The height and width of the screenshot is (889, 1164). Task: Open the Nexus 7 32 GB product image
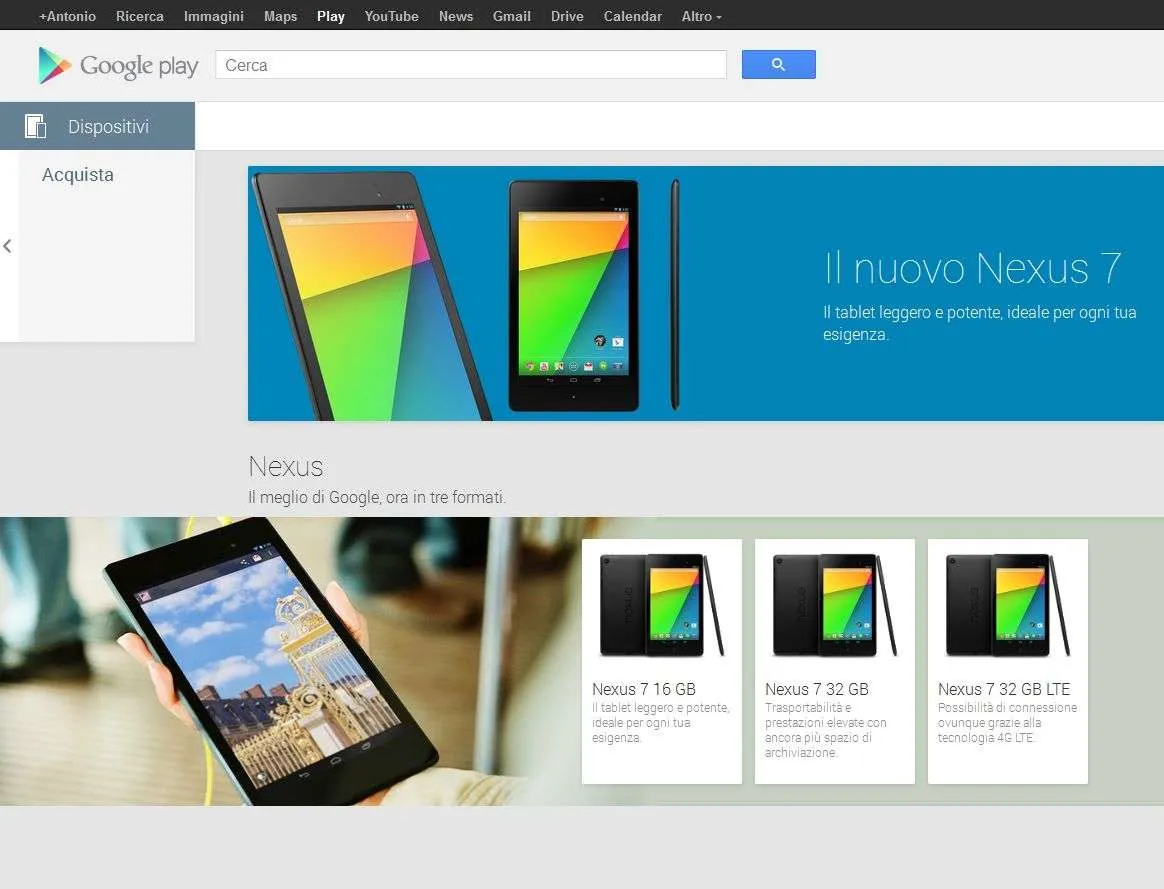pos(834,605)
